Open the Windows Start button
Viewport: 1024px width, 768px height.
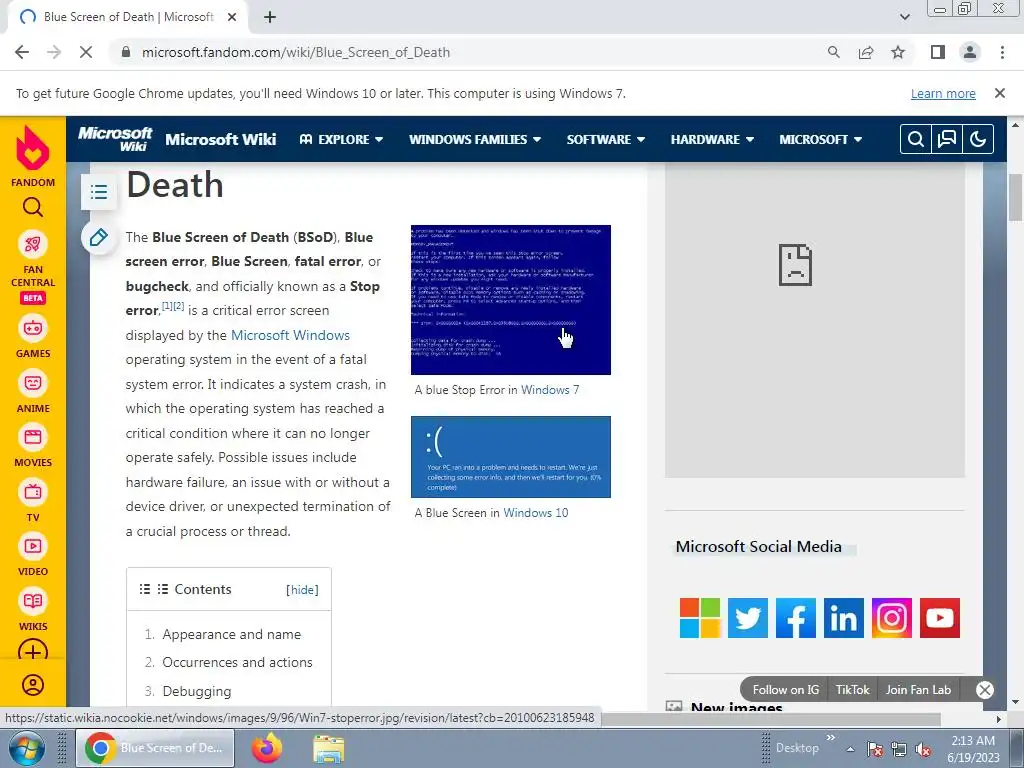coord(26,748)
